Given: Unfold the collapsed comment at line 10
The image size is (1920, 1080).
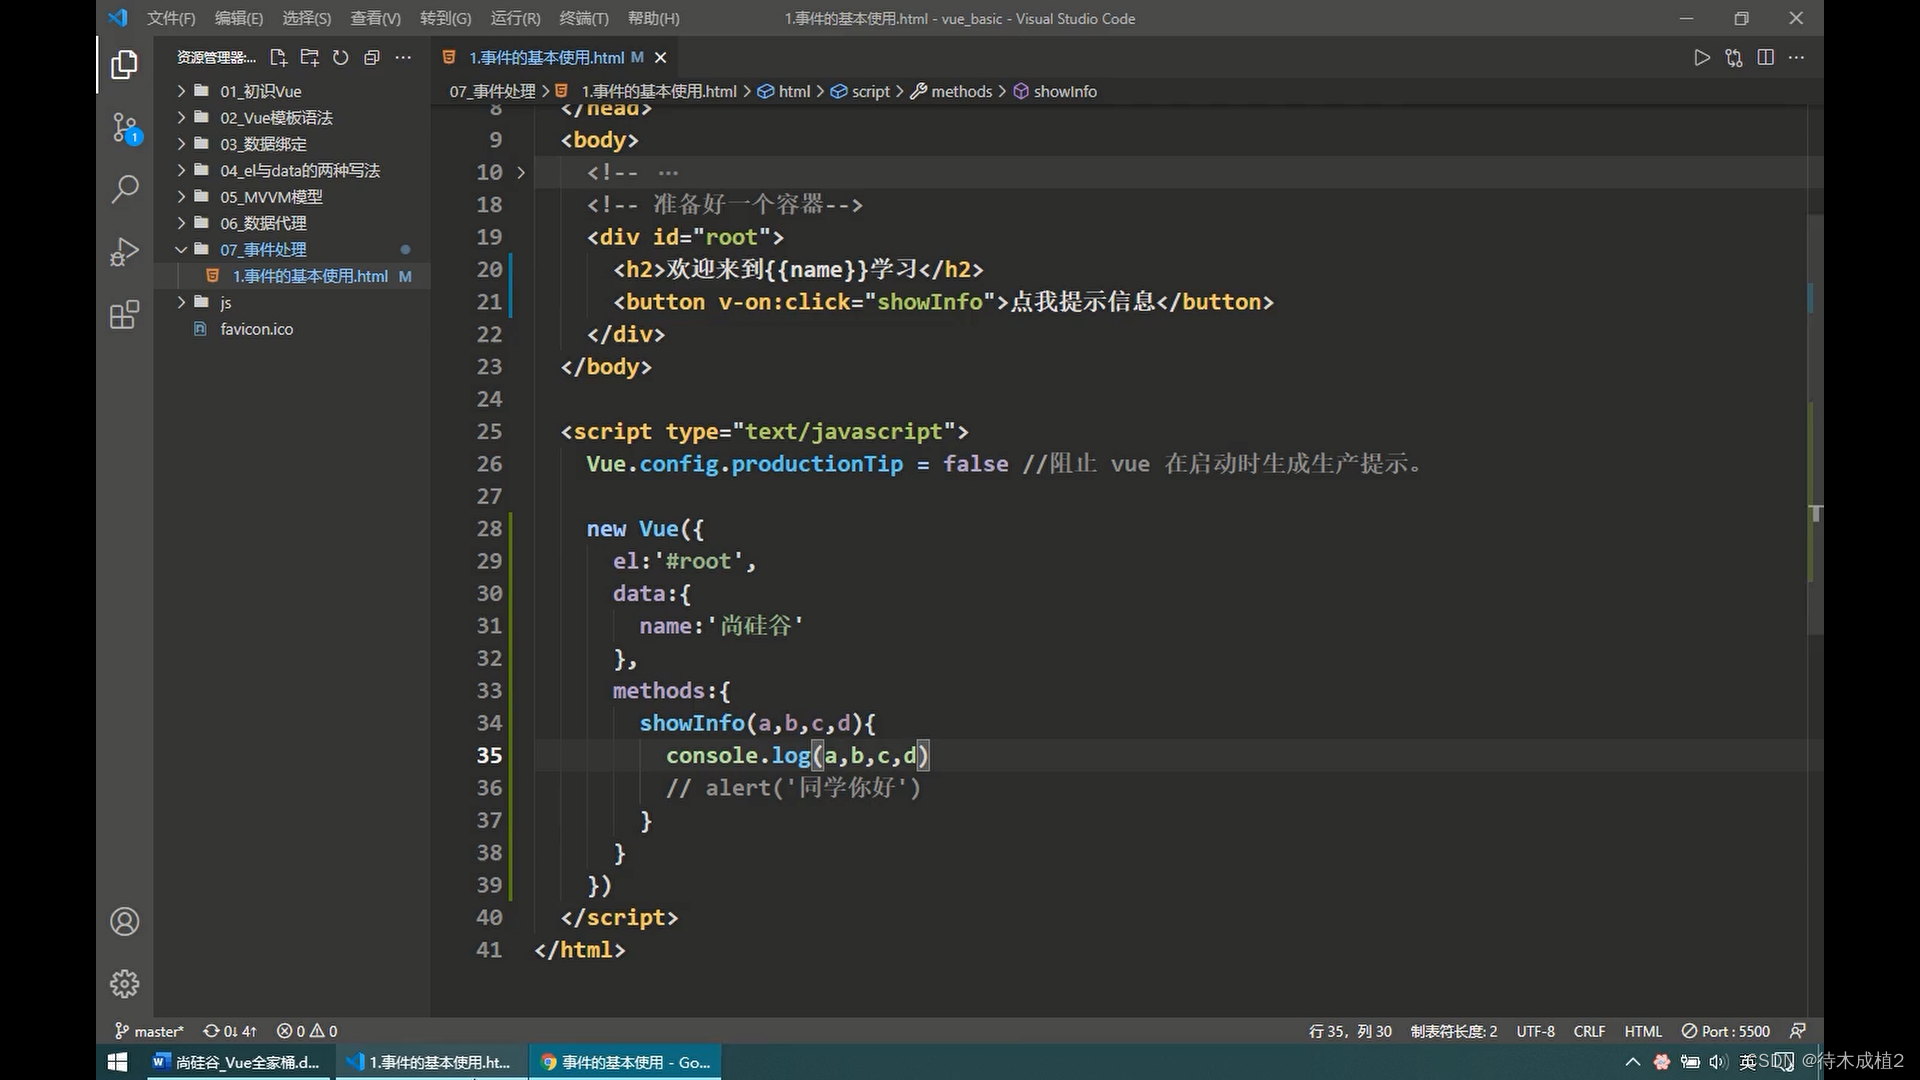Looking at the screenshot, I should [x=521, y=172].
